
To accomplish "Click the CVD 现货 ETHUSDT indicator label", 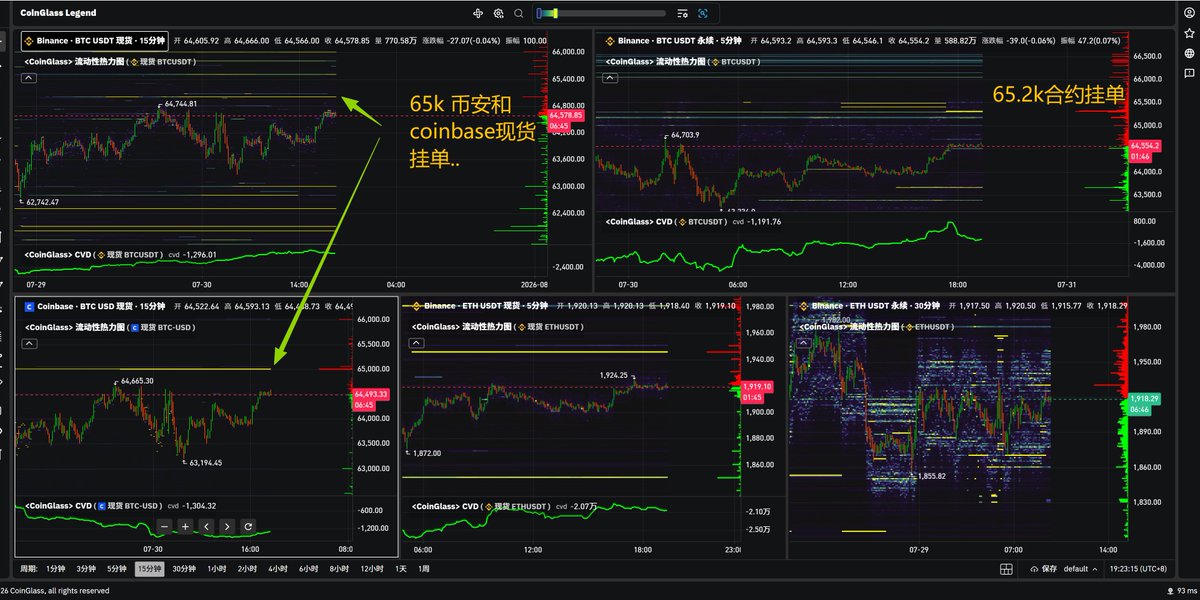I will point(482,506).
